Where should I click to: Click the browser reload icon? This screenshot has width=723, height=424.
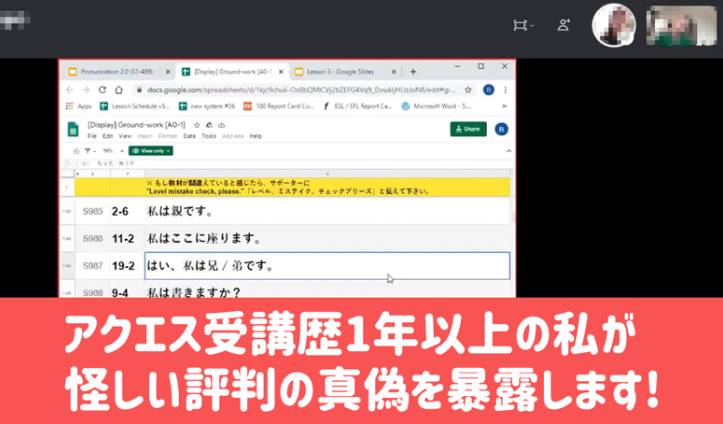click(101, 89)
